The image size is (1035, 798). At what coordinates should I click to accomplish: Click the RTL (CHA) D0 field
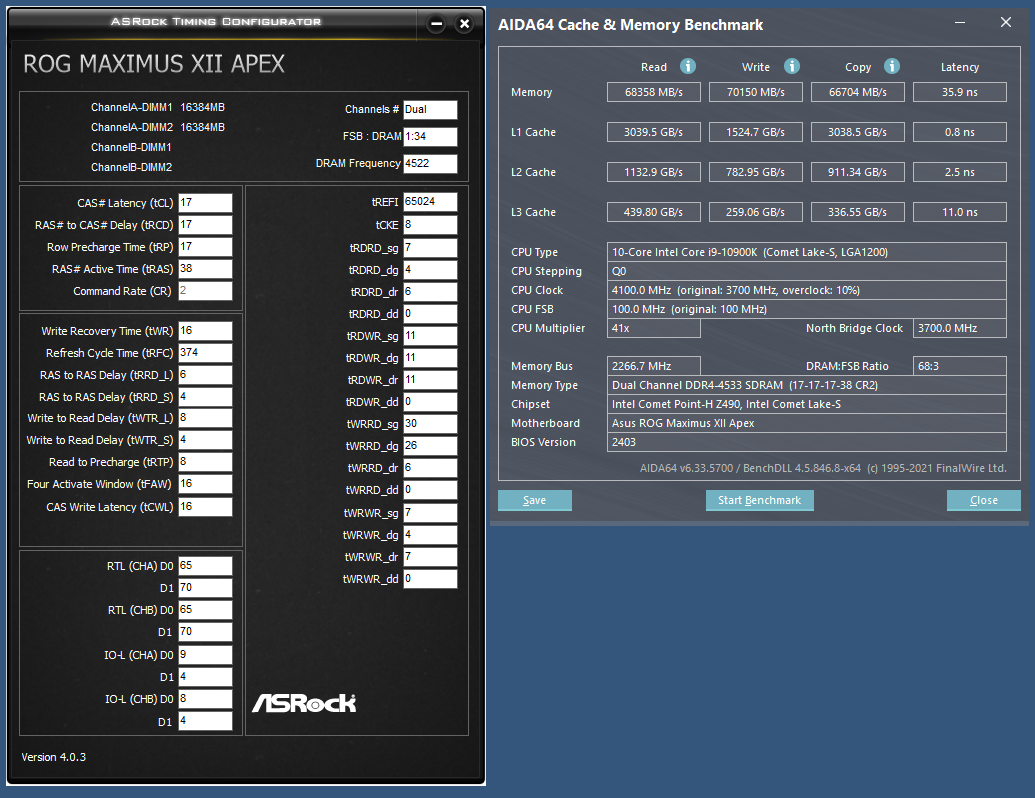[205, 566]
